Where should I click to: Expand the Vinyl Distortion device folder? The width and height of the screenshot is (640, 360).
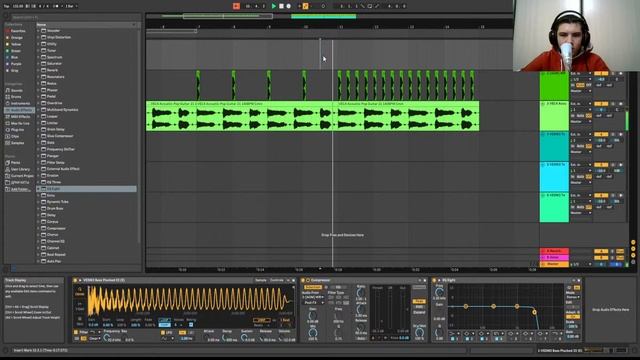[x=38, y=37]
